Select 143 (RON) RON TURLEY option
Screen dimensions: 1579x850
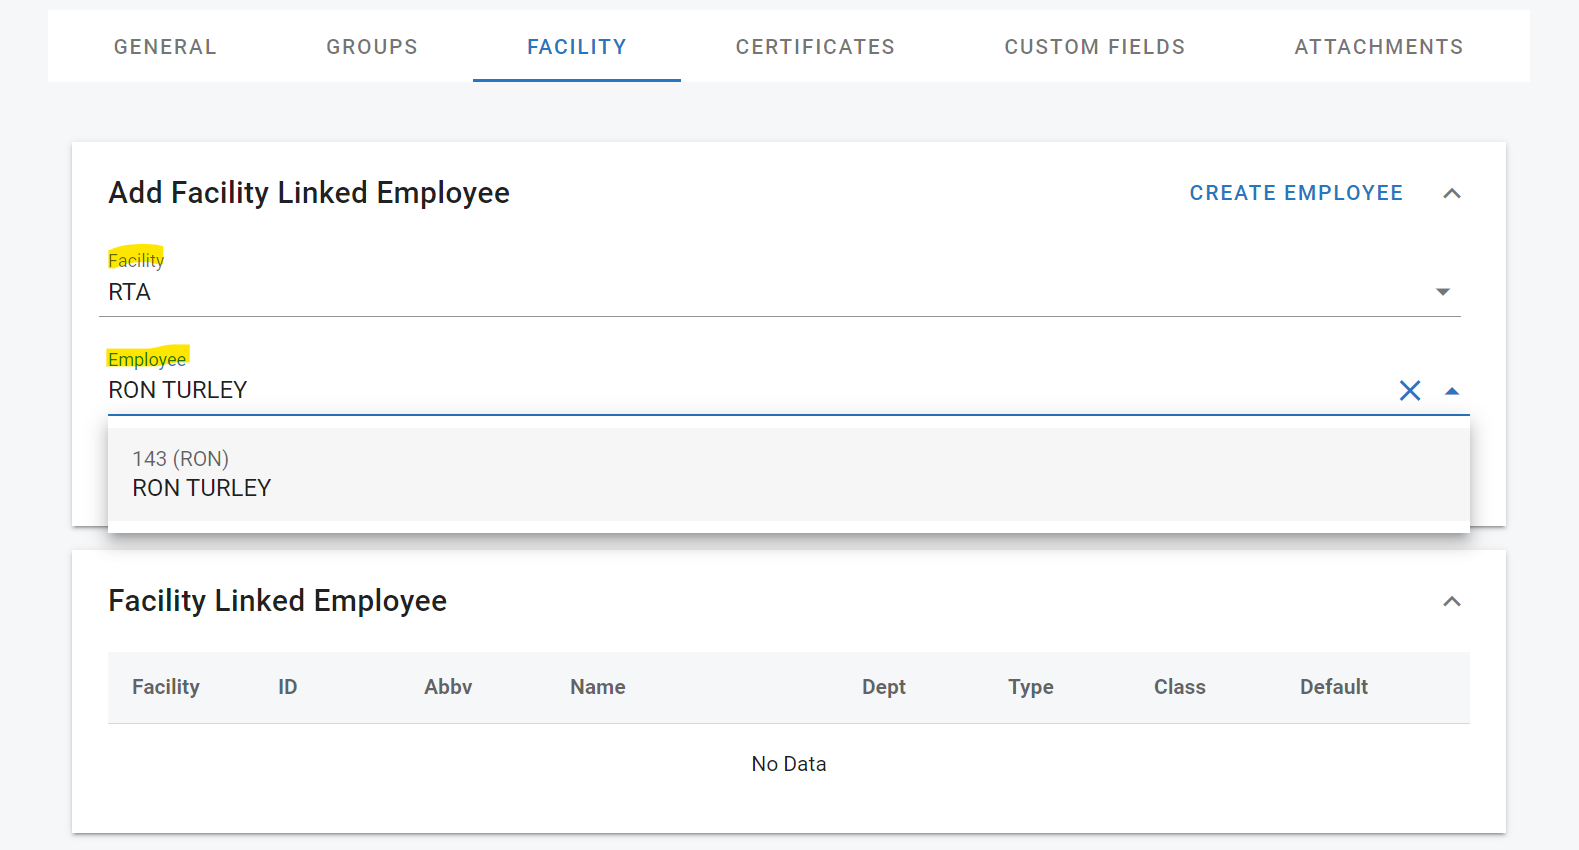tap(788, 474)
